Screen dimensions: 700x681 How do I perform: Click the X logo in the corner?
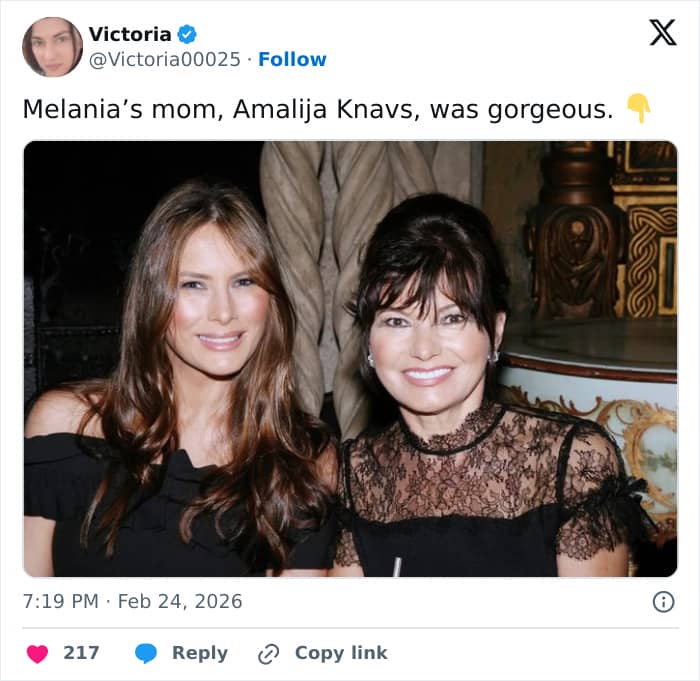662,34
